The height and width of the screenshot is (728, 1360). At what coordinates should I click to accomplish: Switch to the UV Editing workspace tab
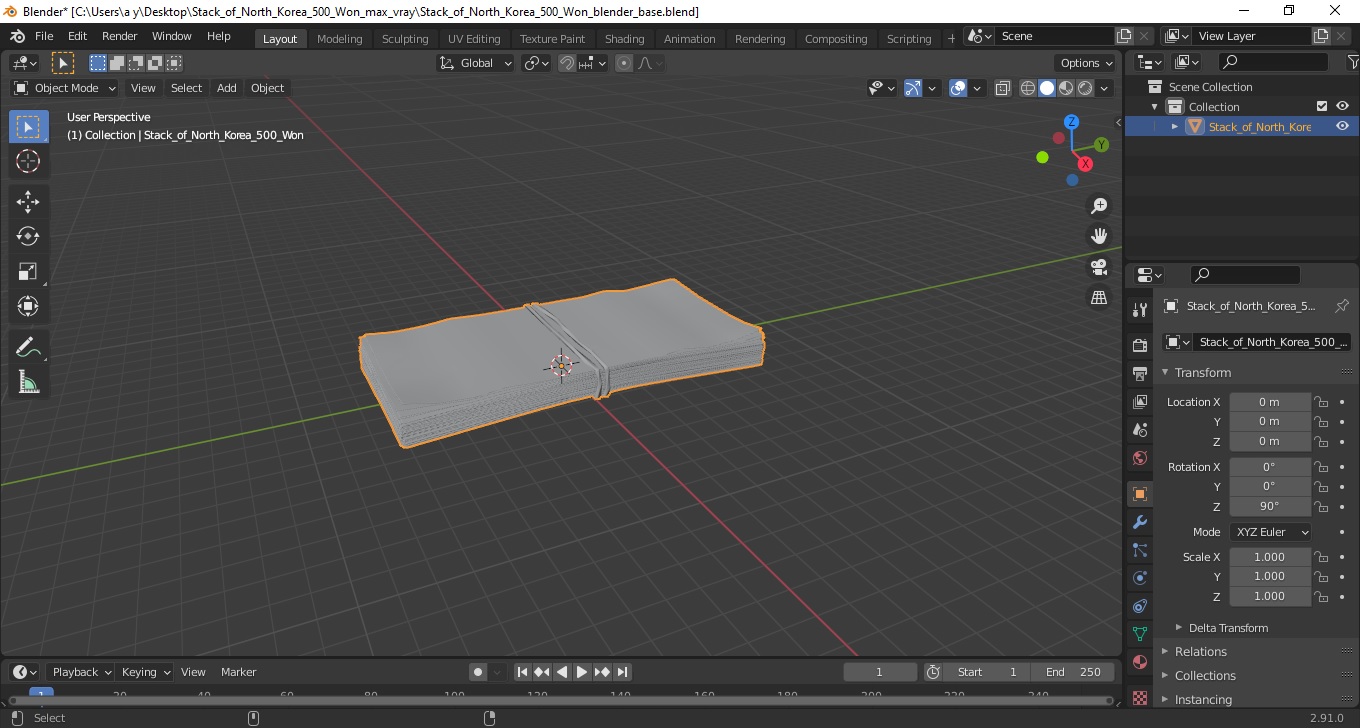[474, 39]
